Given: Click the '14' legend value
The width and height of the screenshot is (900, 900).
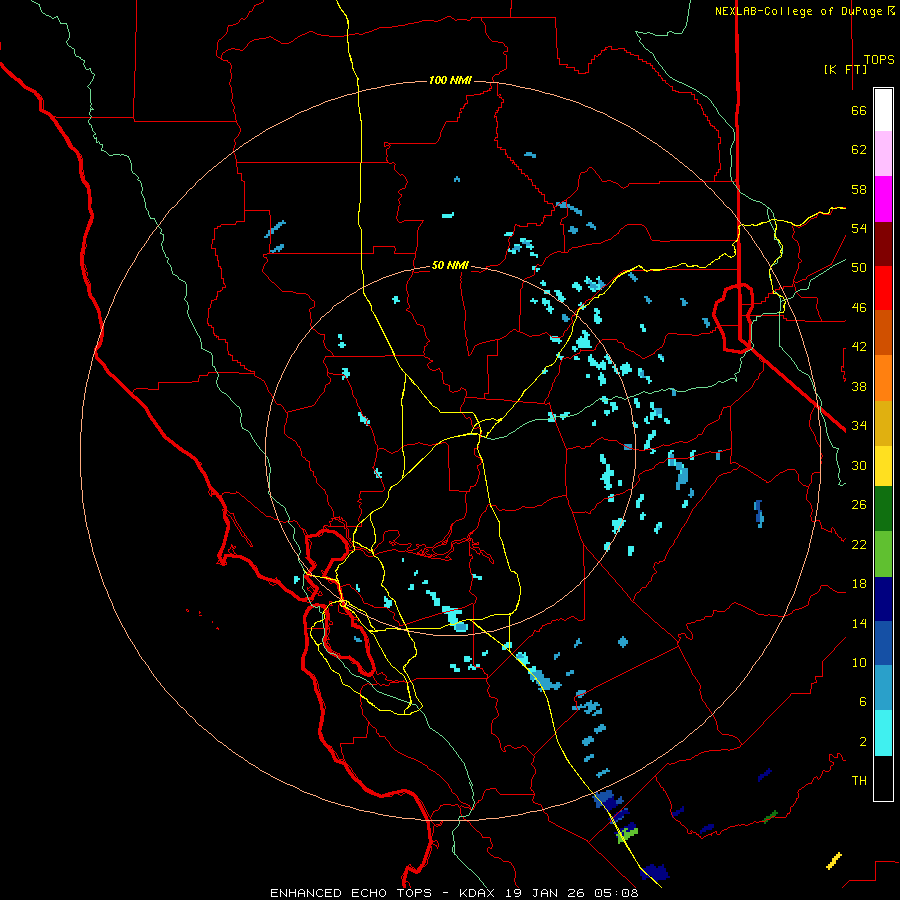Looking at the screenshot, I should coord(859,623).
